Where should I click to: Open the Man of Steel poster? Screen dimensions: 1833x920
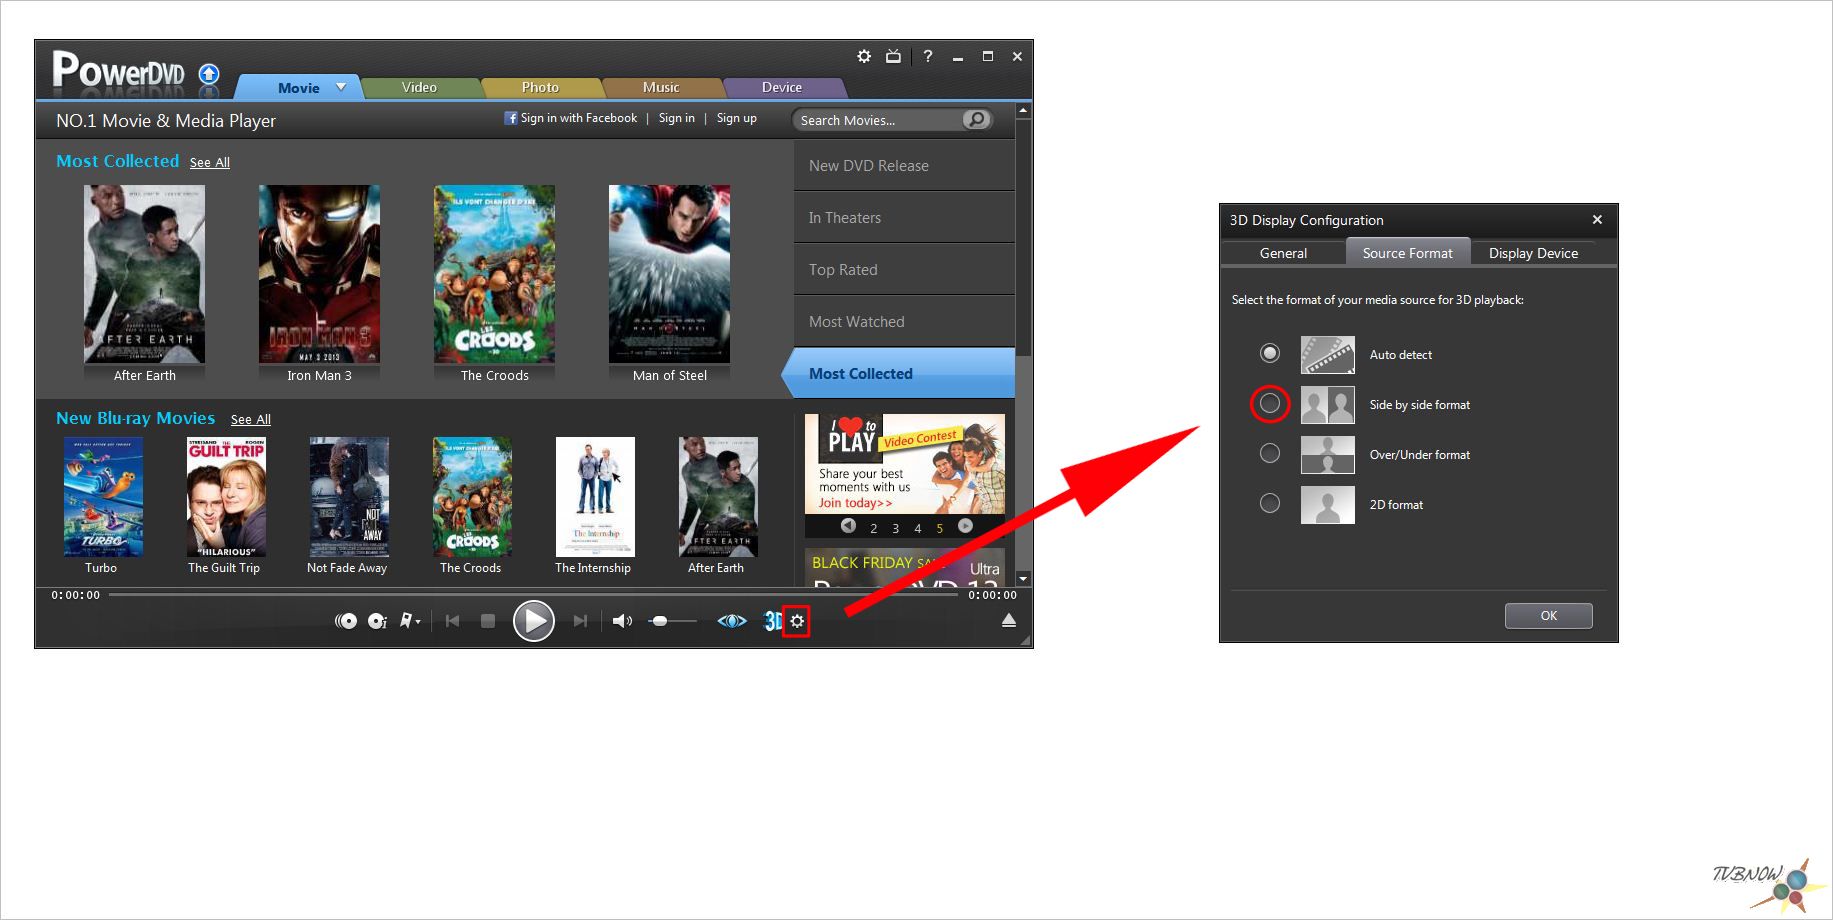click(x=669, y=274)
